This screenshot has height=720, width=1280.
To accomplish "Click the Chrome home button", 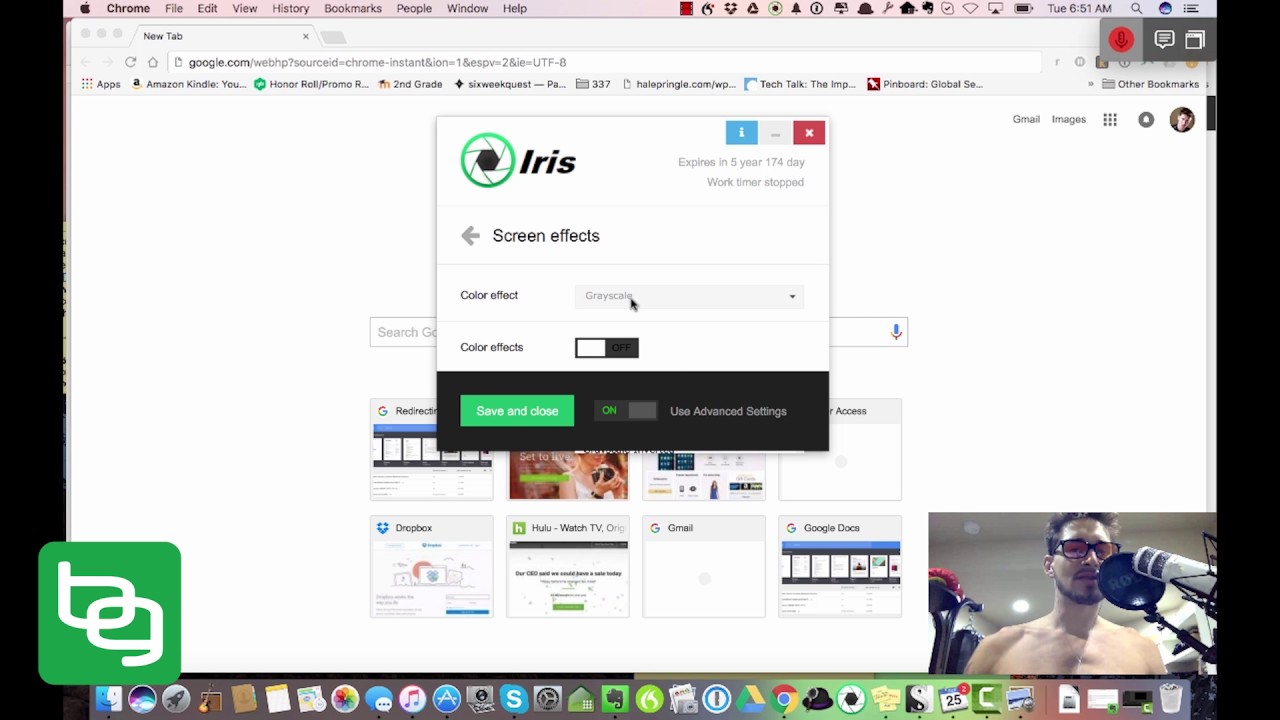I will coord(152,62).
